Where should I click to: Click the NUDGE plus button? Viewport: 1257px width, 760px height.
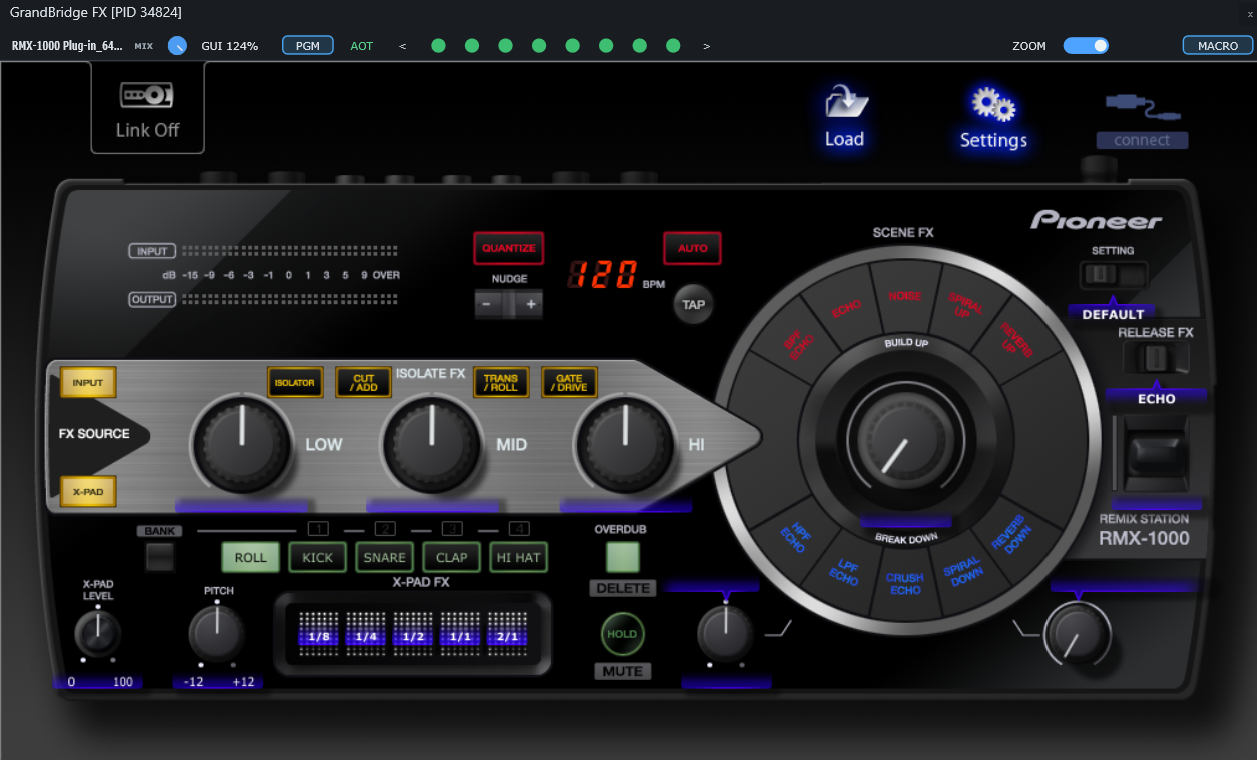[530, 304]
